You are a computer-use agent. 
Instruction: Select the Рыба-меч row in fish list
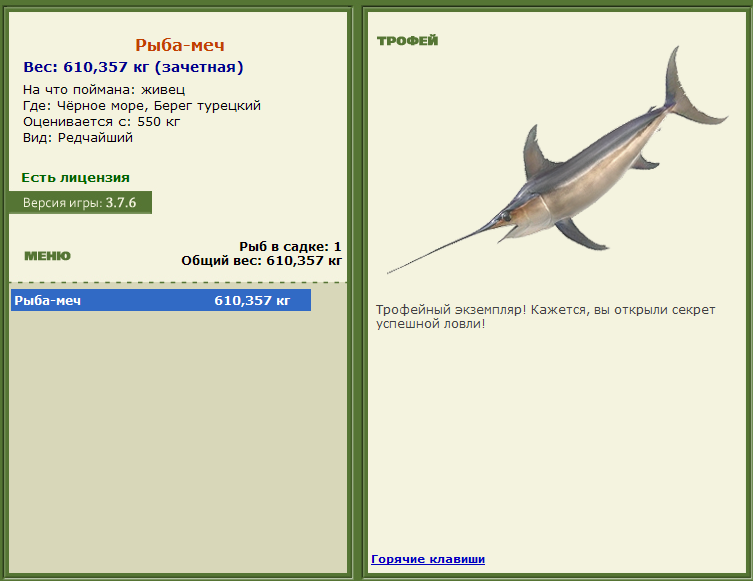click(161, 300)
